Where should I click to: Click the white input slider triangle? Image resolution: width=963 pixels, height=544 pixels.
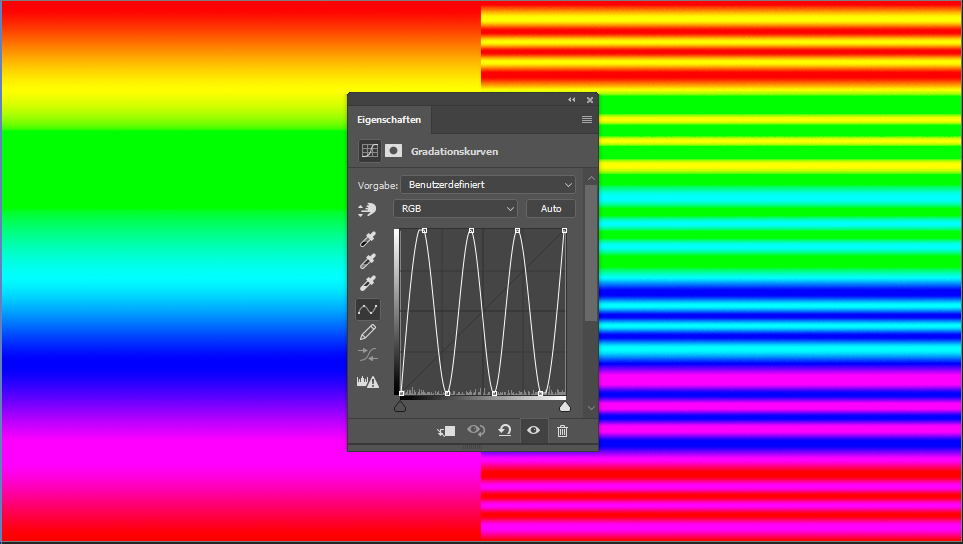click(565, 406)
